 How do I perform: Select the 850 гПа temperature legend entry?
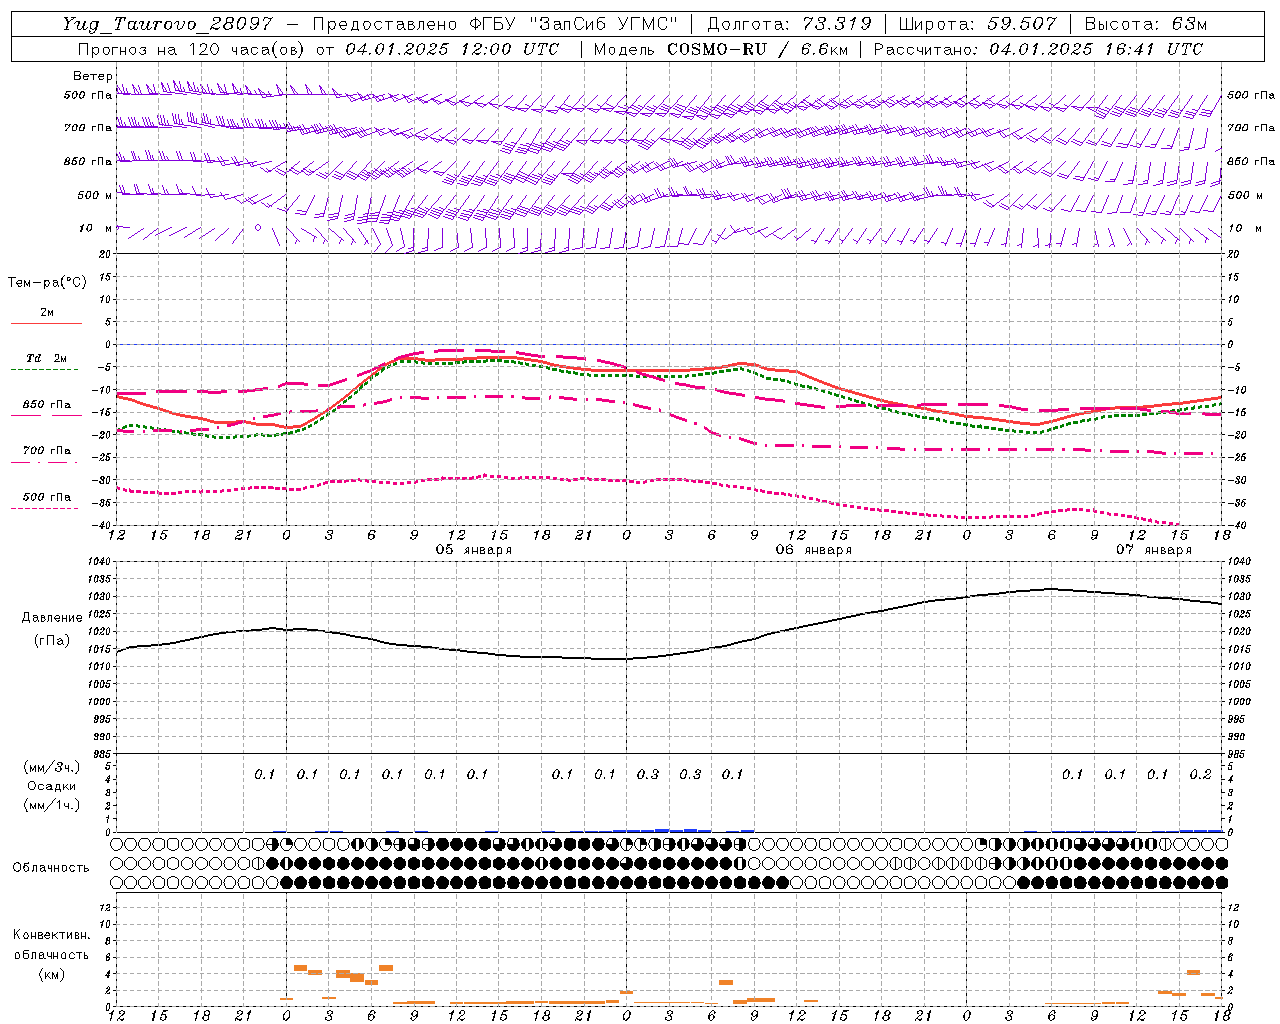[46, 405]
